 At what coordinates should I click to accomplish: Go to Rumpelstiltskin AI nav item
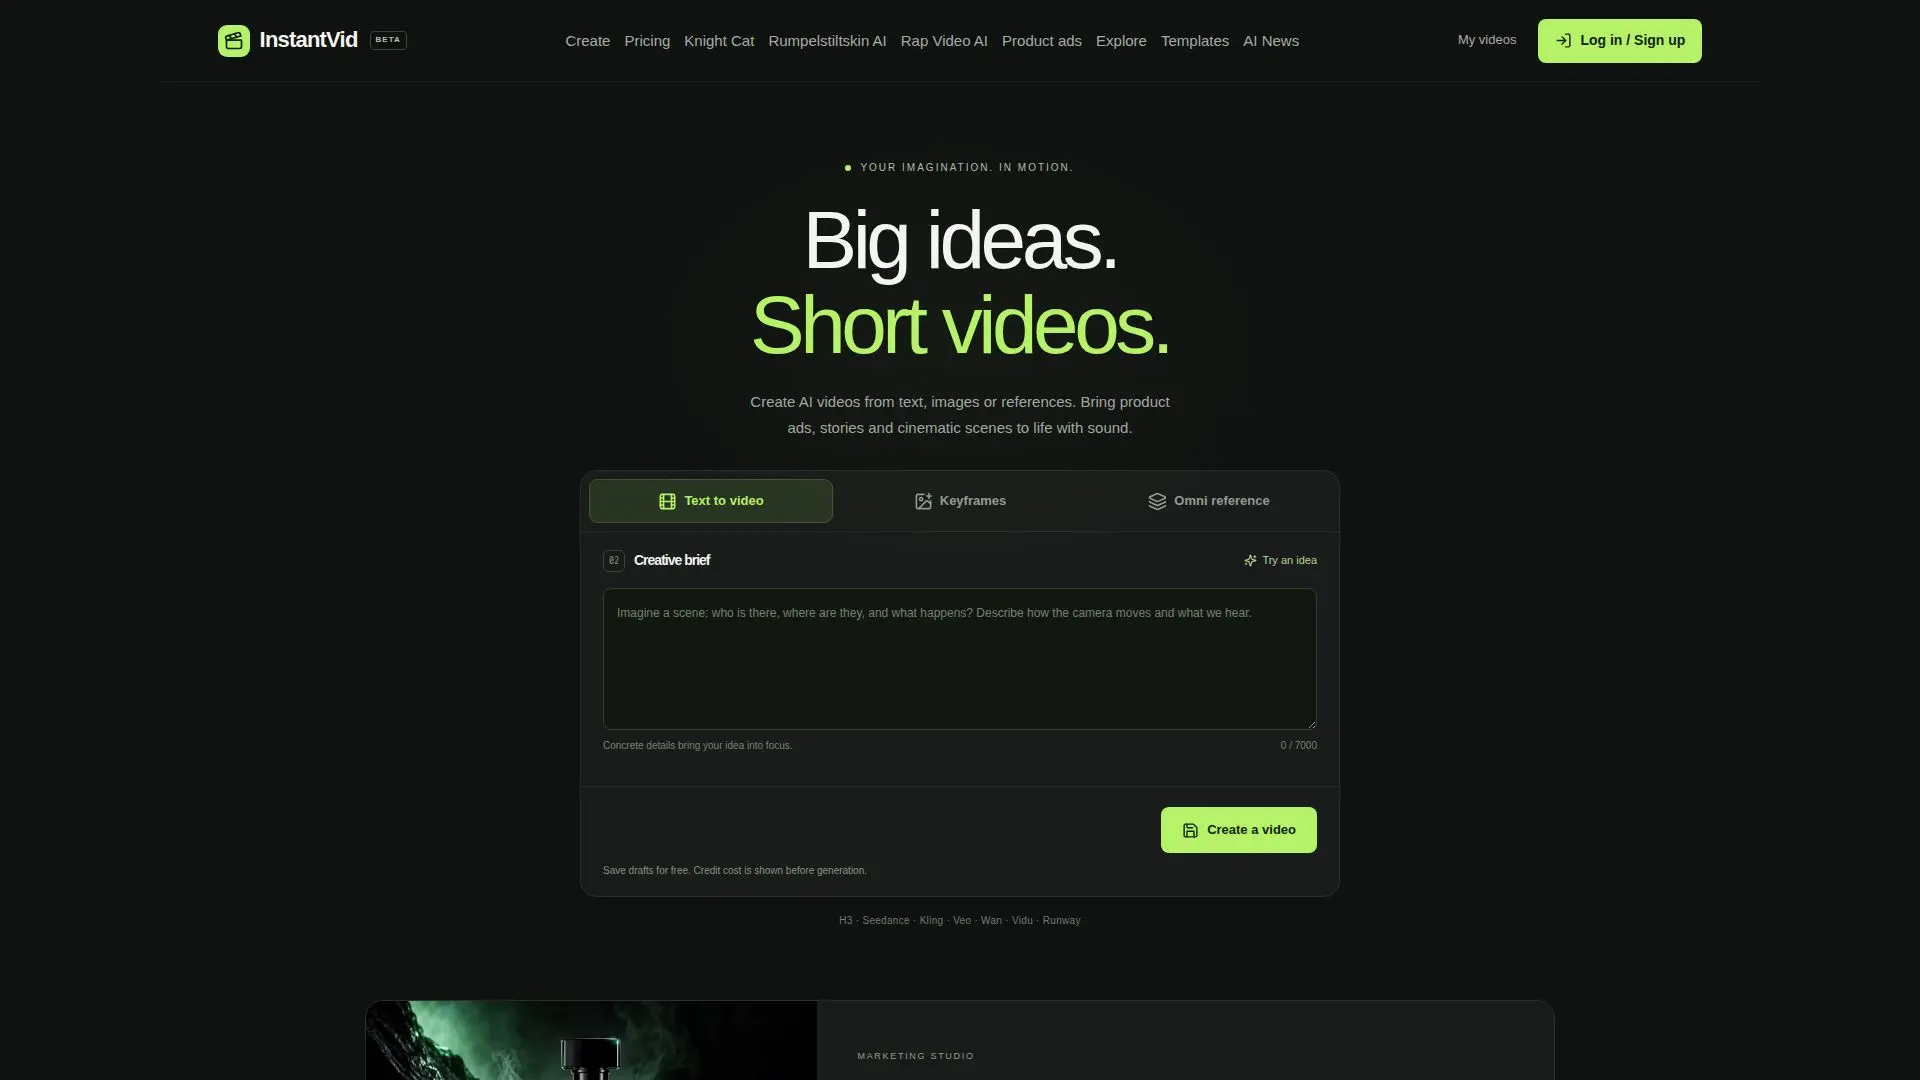[827, 41]
